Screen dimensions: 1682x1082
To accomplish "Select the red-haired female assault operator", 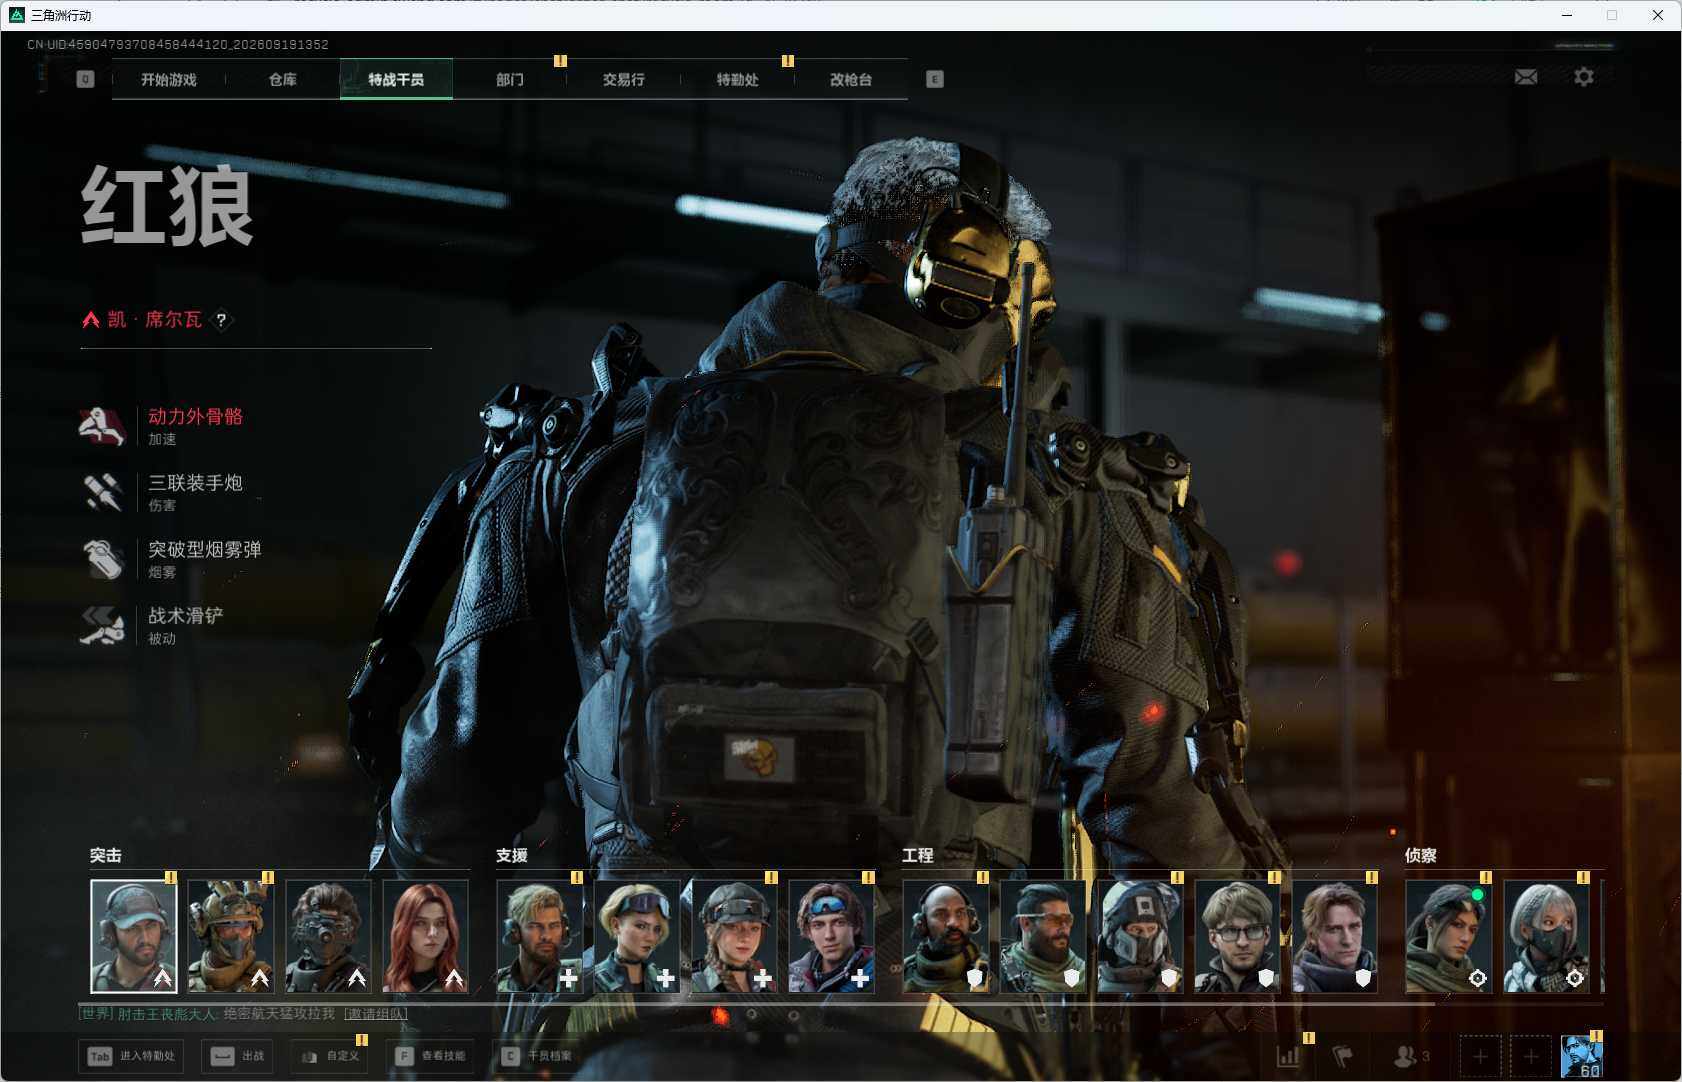I will pos(426,936).
